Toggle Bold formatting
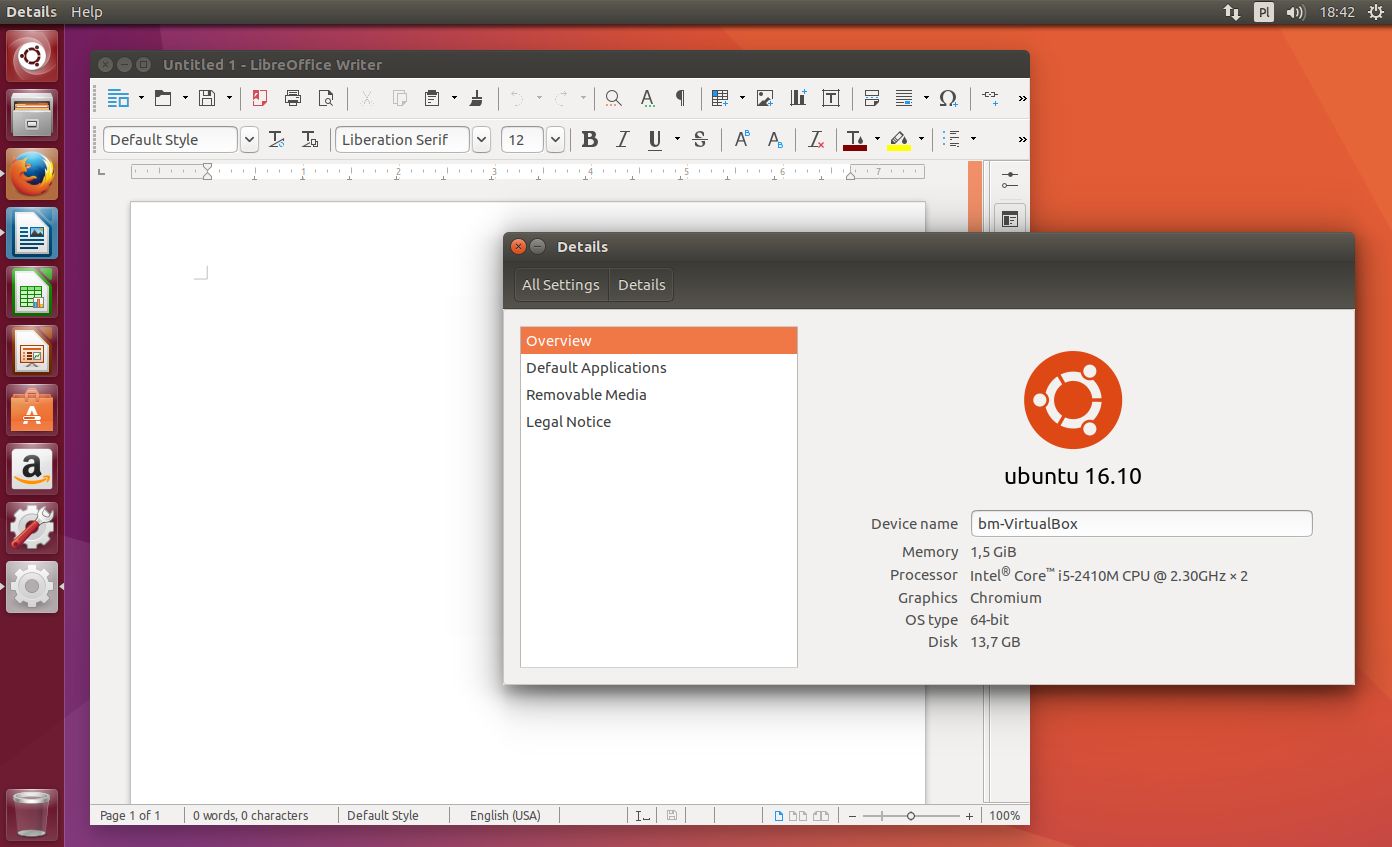The width and height of the screenshot is (1392, 847). coord(590,140)
